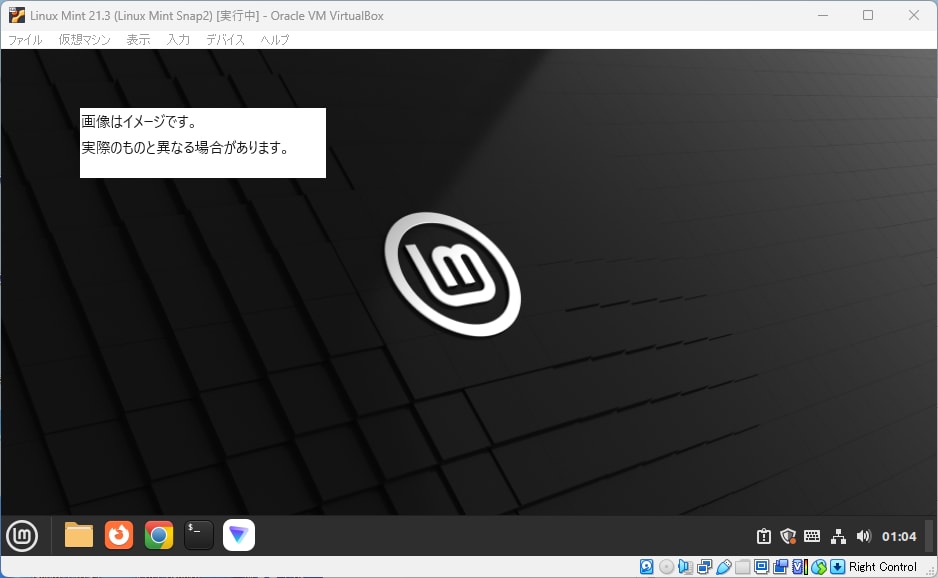Open the Terminal launcher in panel

[x=199, y=535]
